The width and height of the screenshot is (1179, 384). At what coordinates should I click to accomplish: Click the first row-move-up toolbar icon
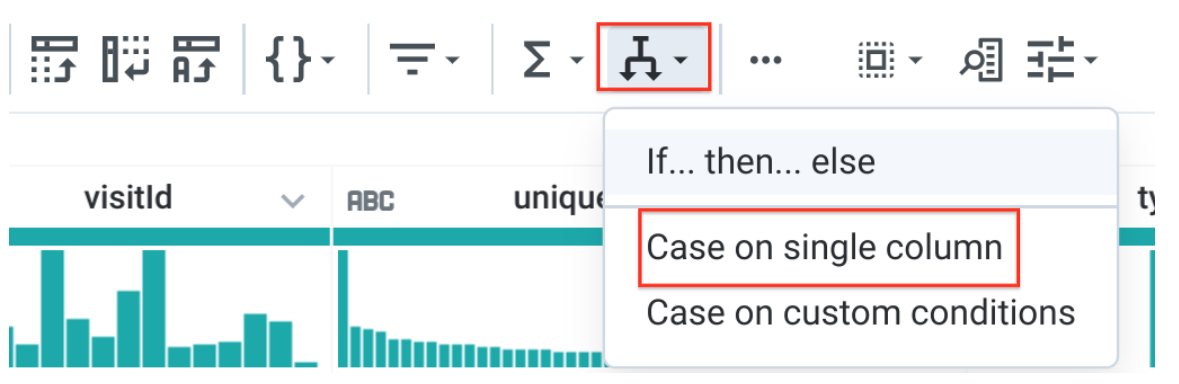click(55, 59)
